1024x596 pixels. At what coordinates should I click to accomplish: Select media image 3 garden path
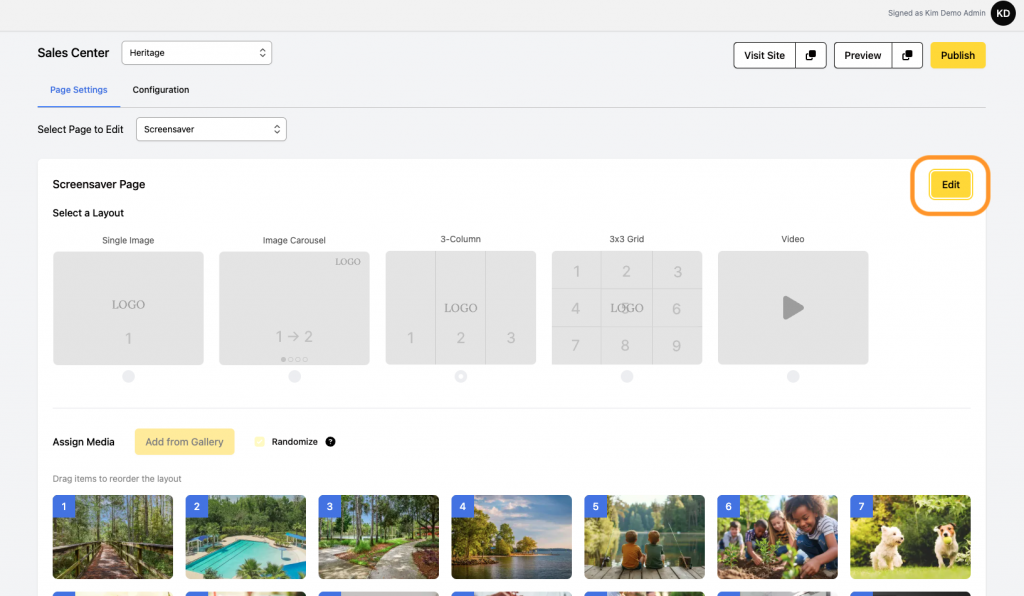tap(379, 537)
